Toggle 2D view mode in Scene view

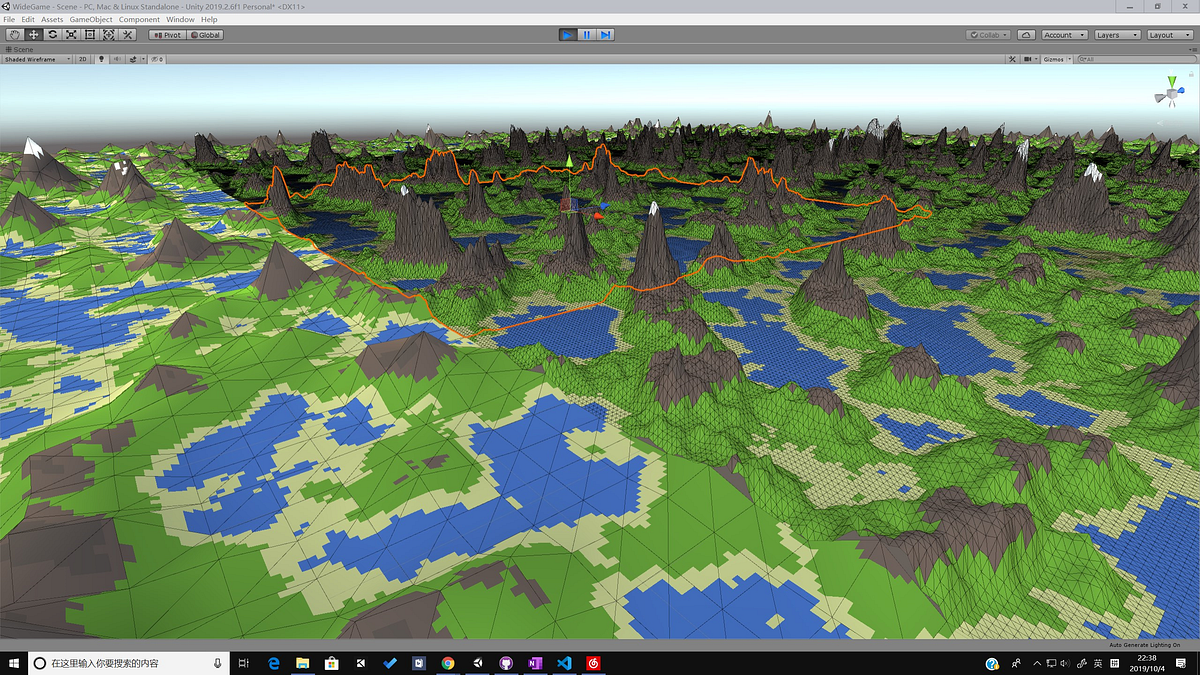(82, 58)
